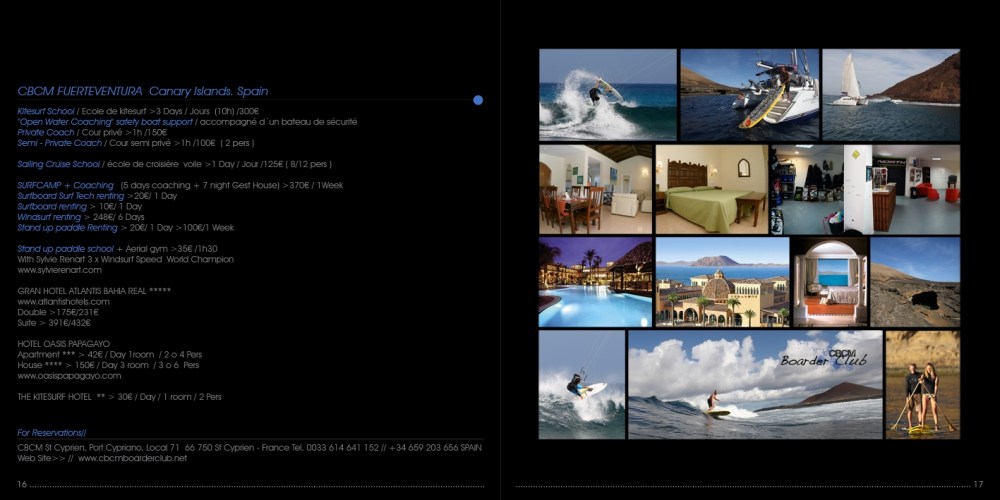
Task: Click the For Reservations heading
Action: pyautogui.click(x=53, y=433)
